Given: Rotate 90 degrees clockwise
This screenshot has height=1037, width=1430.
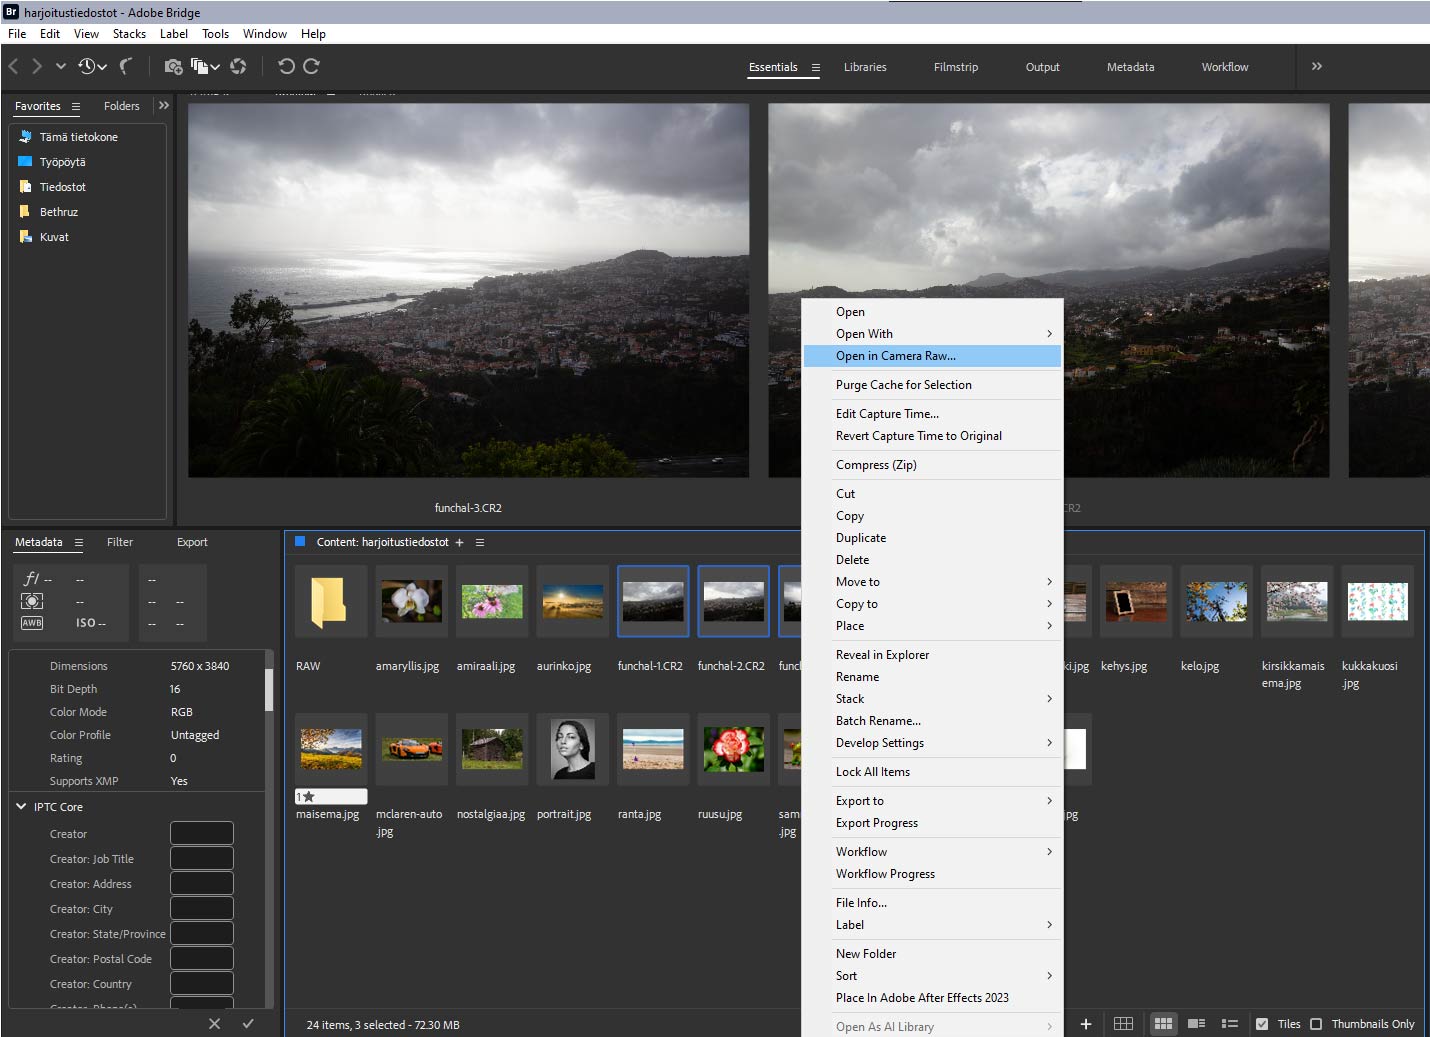Looking at the screenshot, I should pyautogui.click(x=311, y=66).
